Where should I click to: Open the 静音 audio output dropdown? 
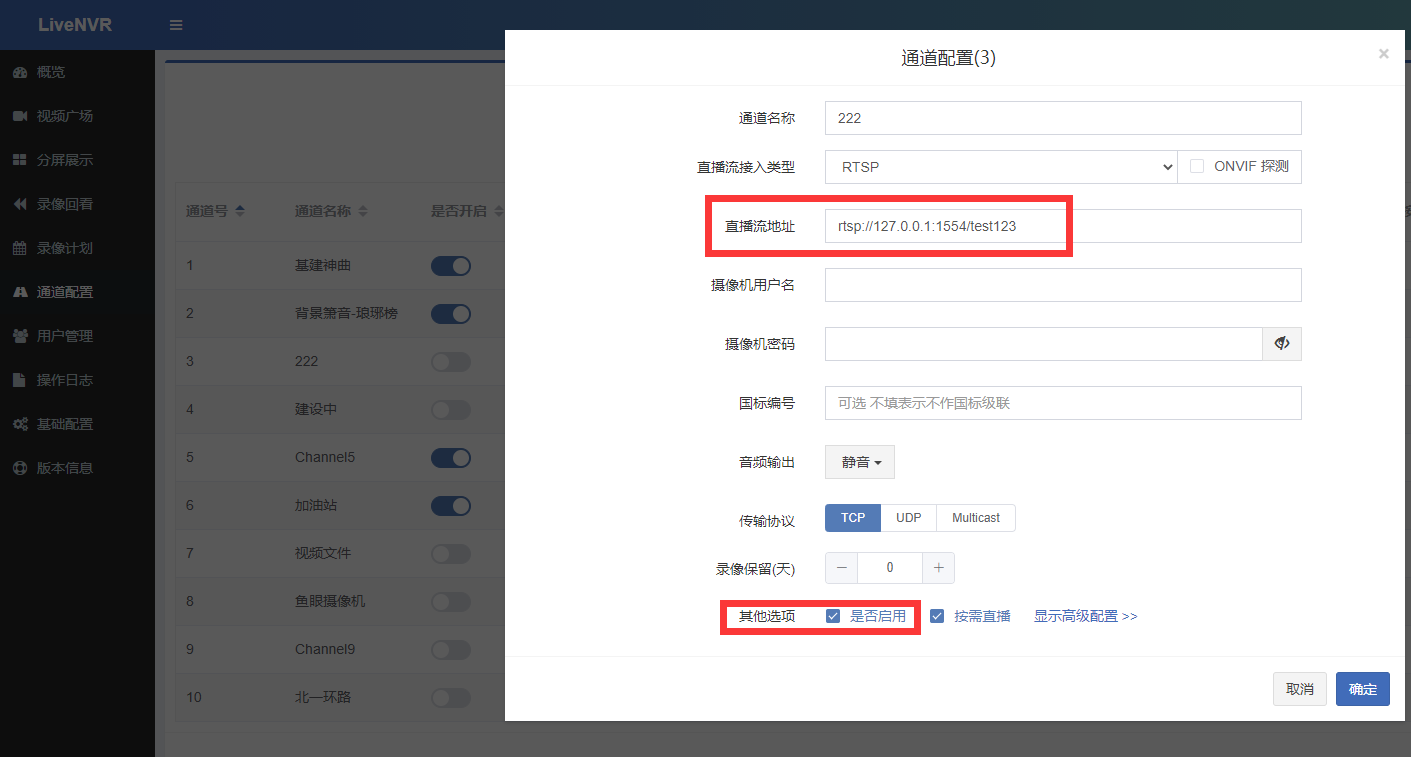859,461
